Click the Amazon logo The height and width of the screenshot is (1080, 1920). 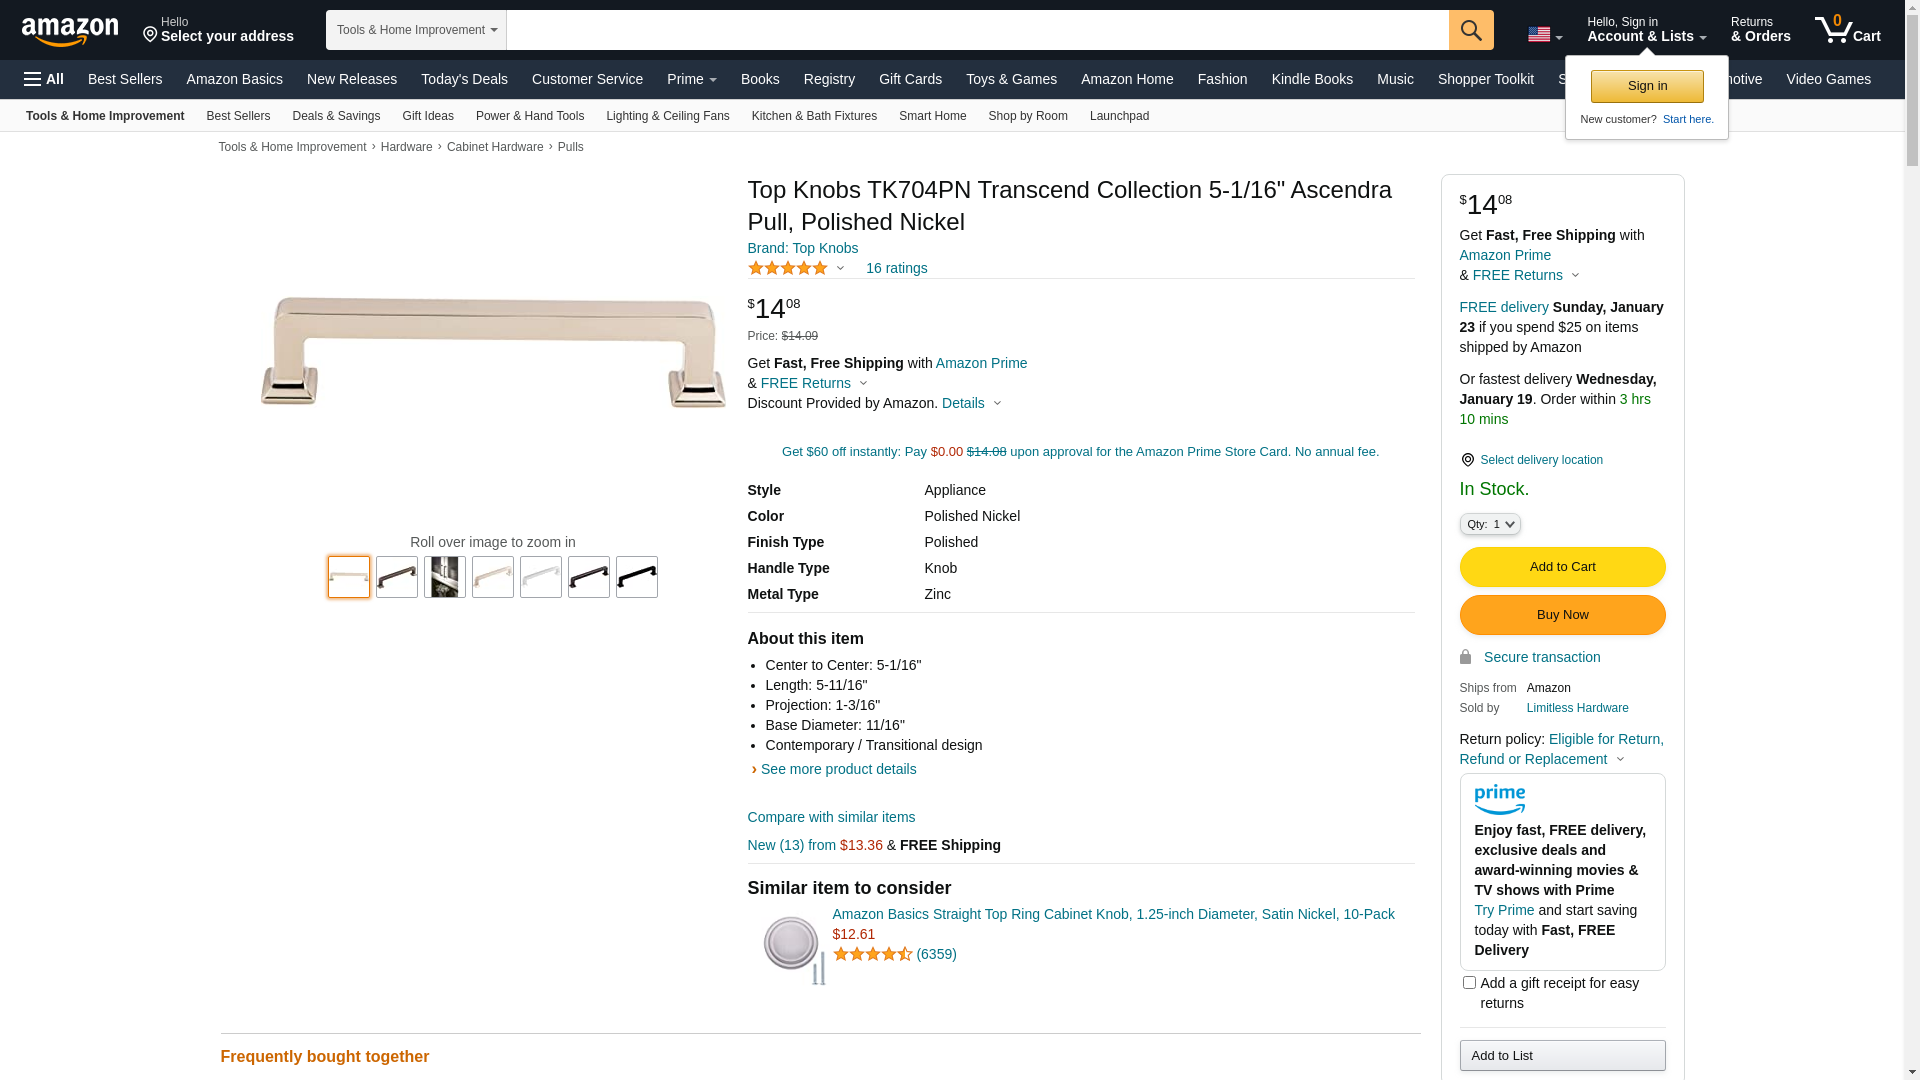click(x=70, y=32)
